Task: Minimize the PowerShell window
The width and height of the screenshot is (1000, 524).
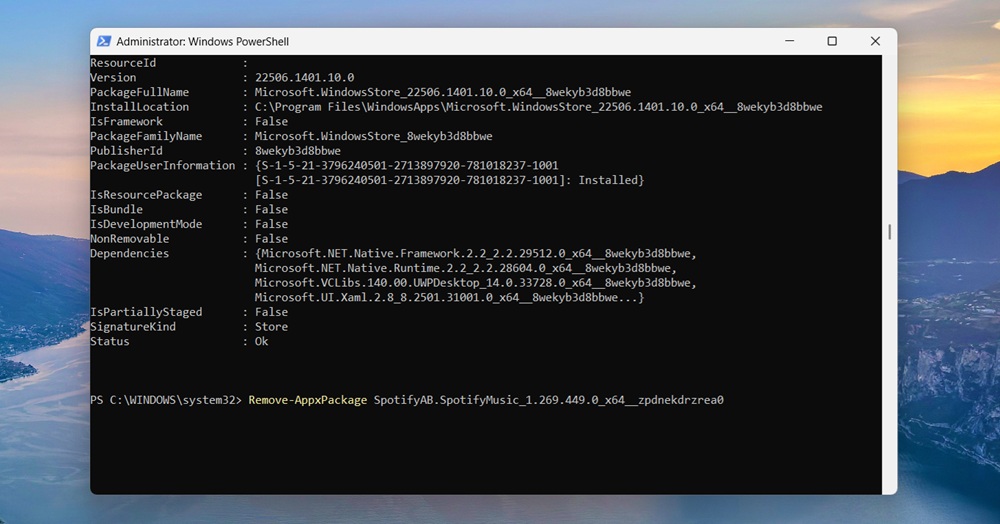Action: (790, 41)
